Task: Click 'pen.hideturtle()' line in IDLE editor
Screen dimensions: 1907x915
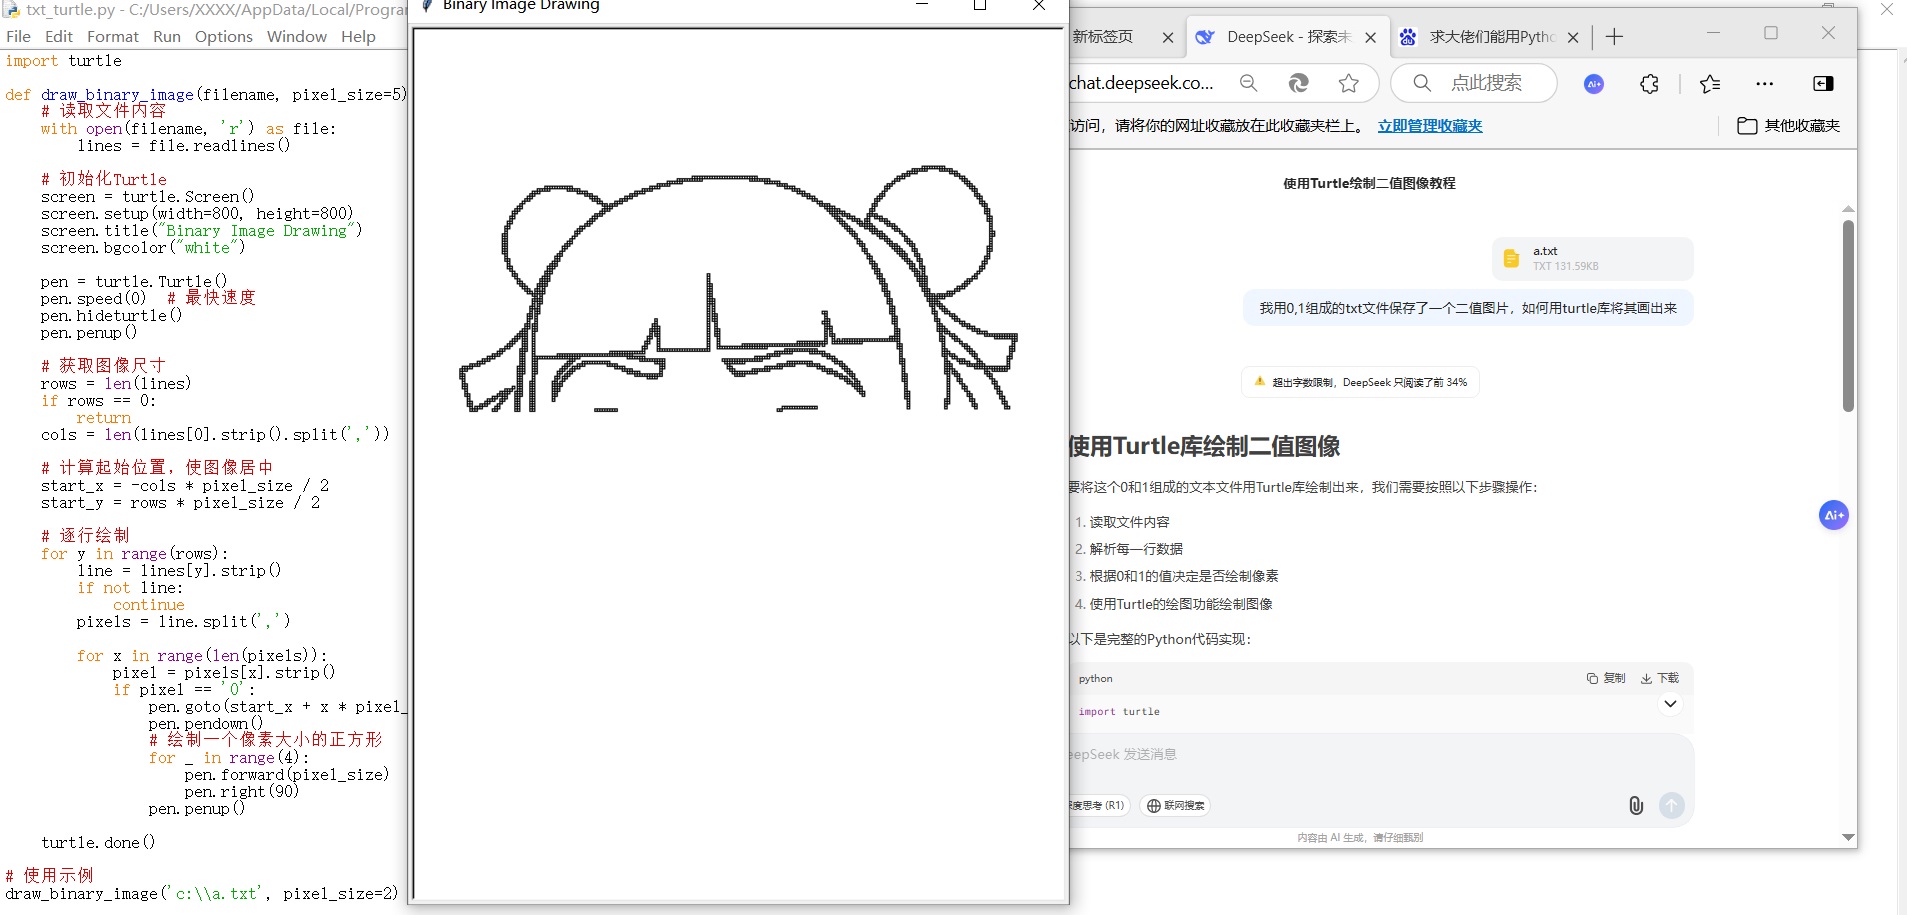Action: coord(111,316)
